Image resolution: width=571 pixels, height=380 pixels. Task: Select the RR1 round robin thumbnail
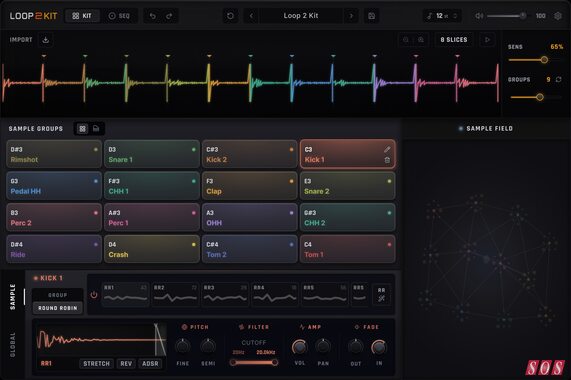point(125,294)
